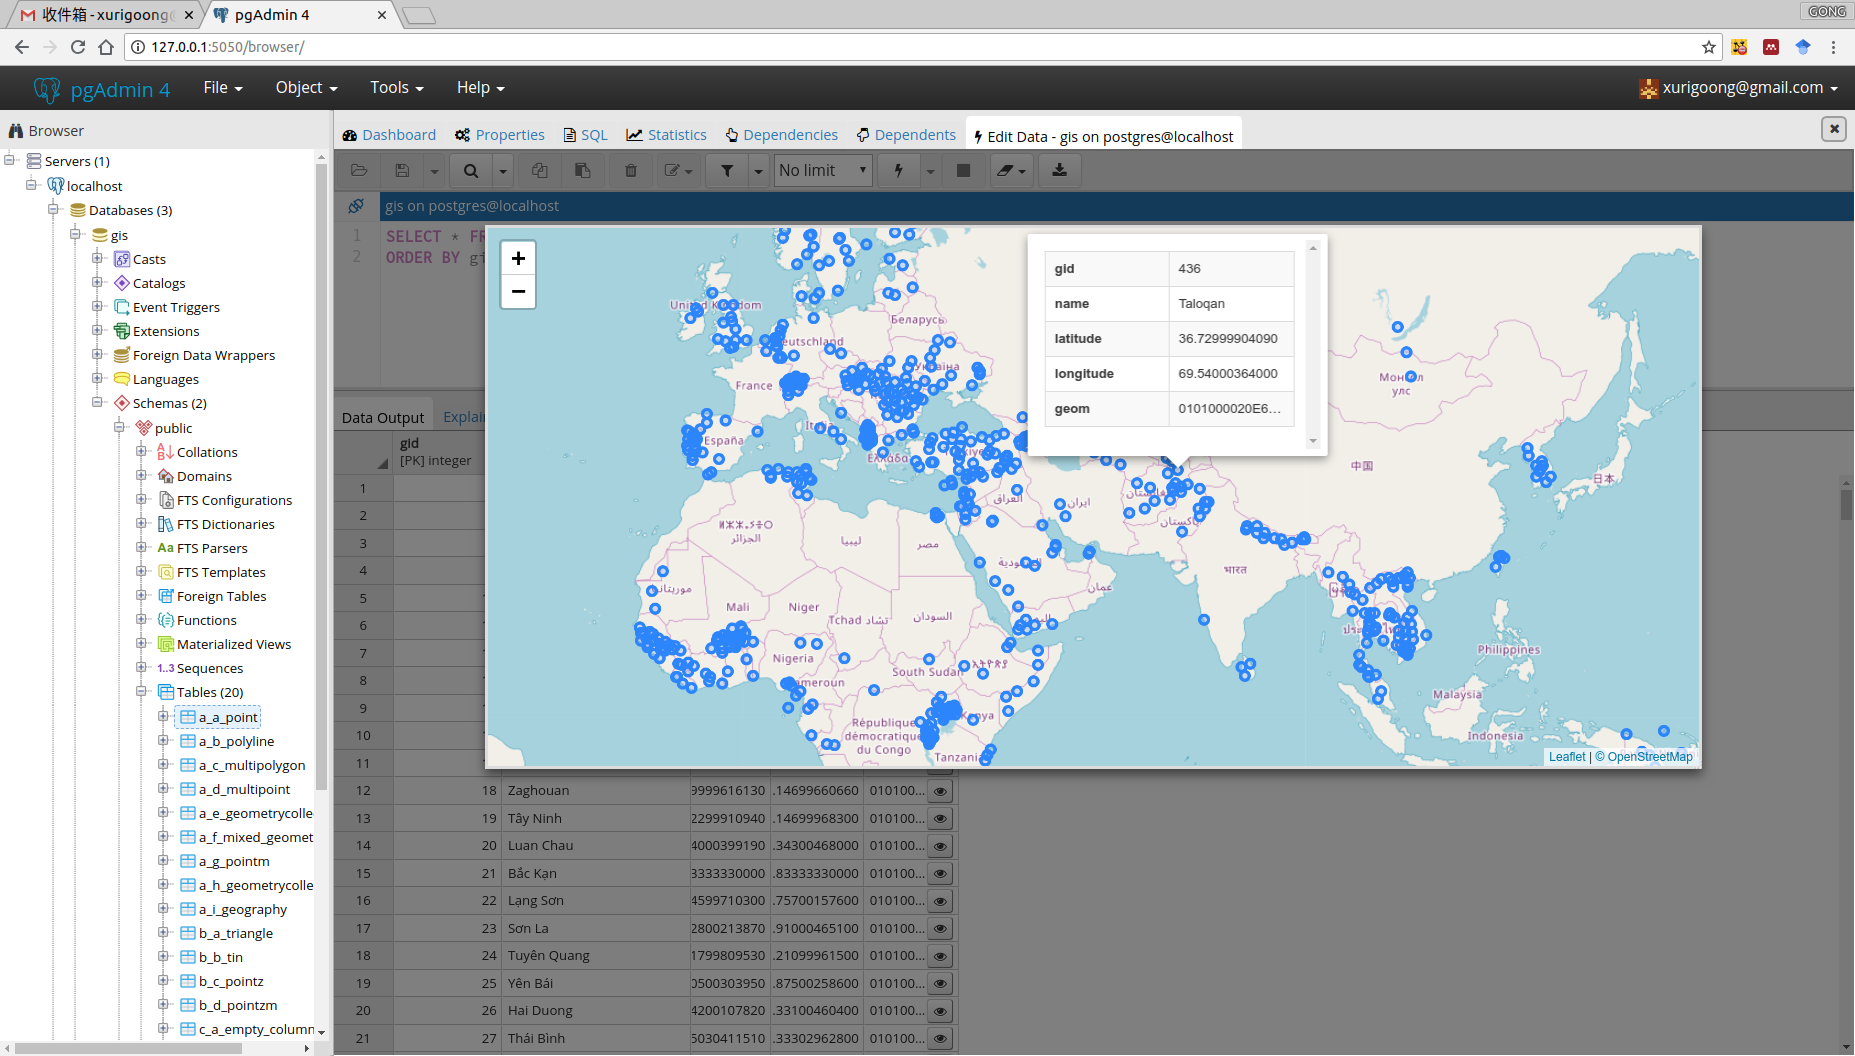The image size is (1855, 1056).
Task: Collapse the Schemas (2) node
Action: (x=97, y=402)
